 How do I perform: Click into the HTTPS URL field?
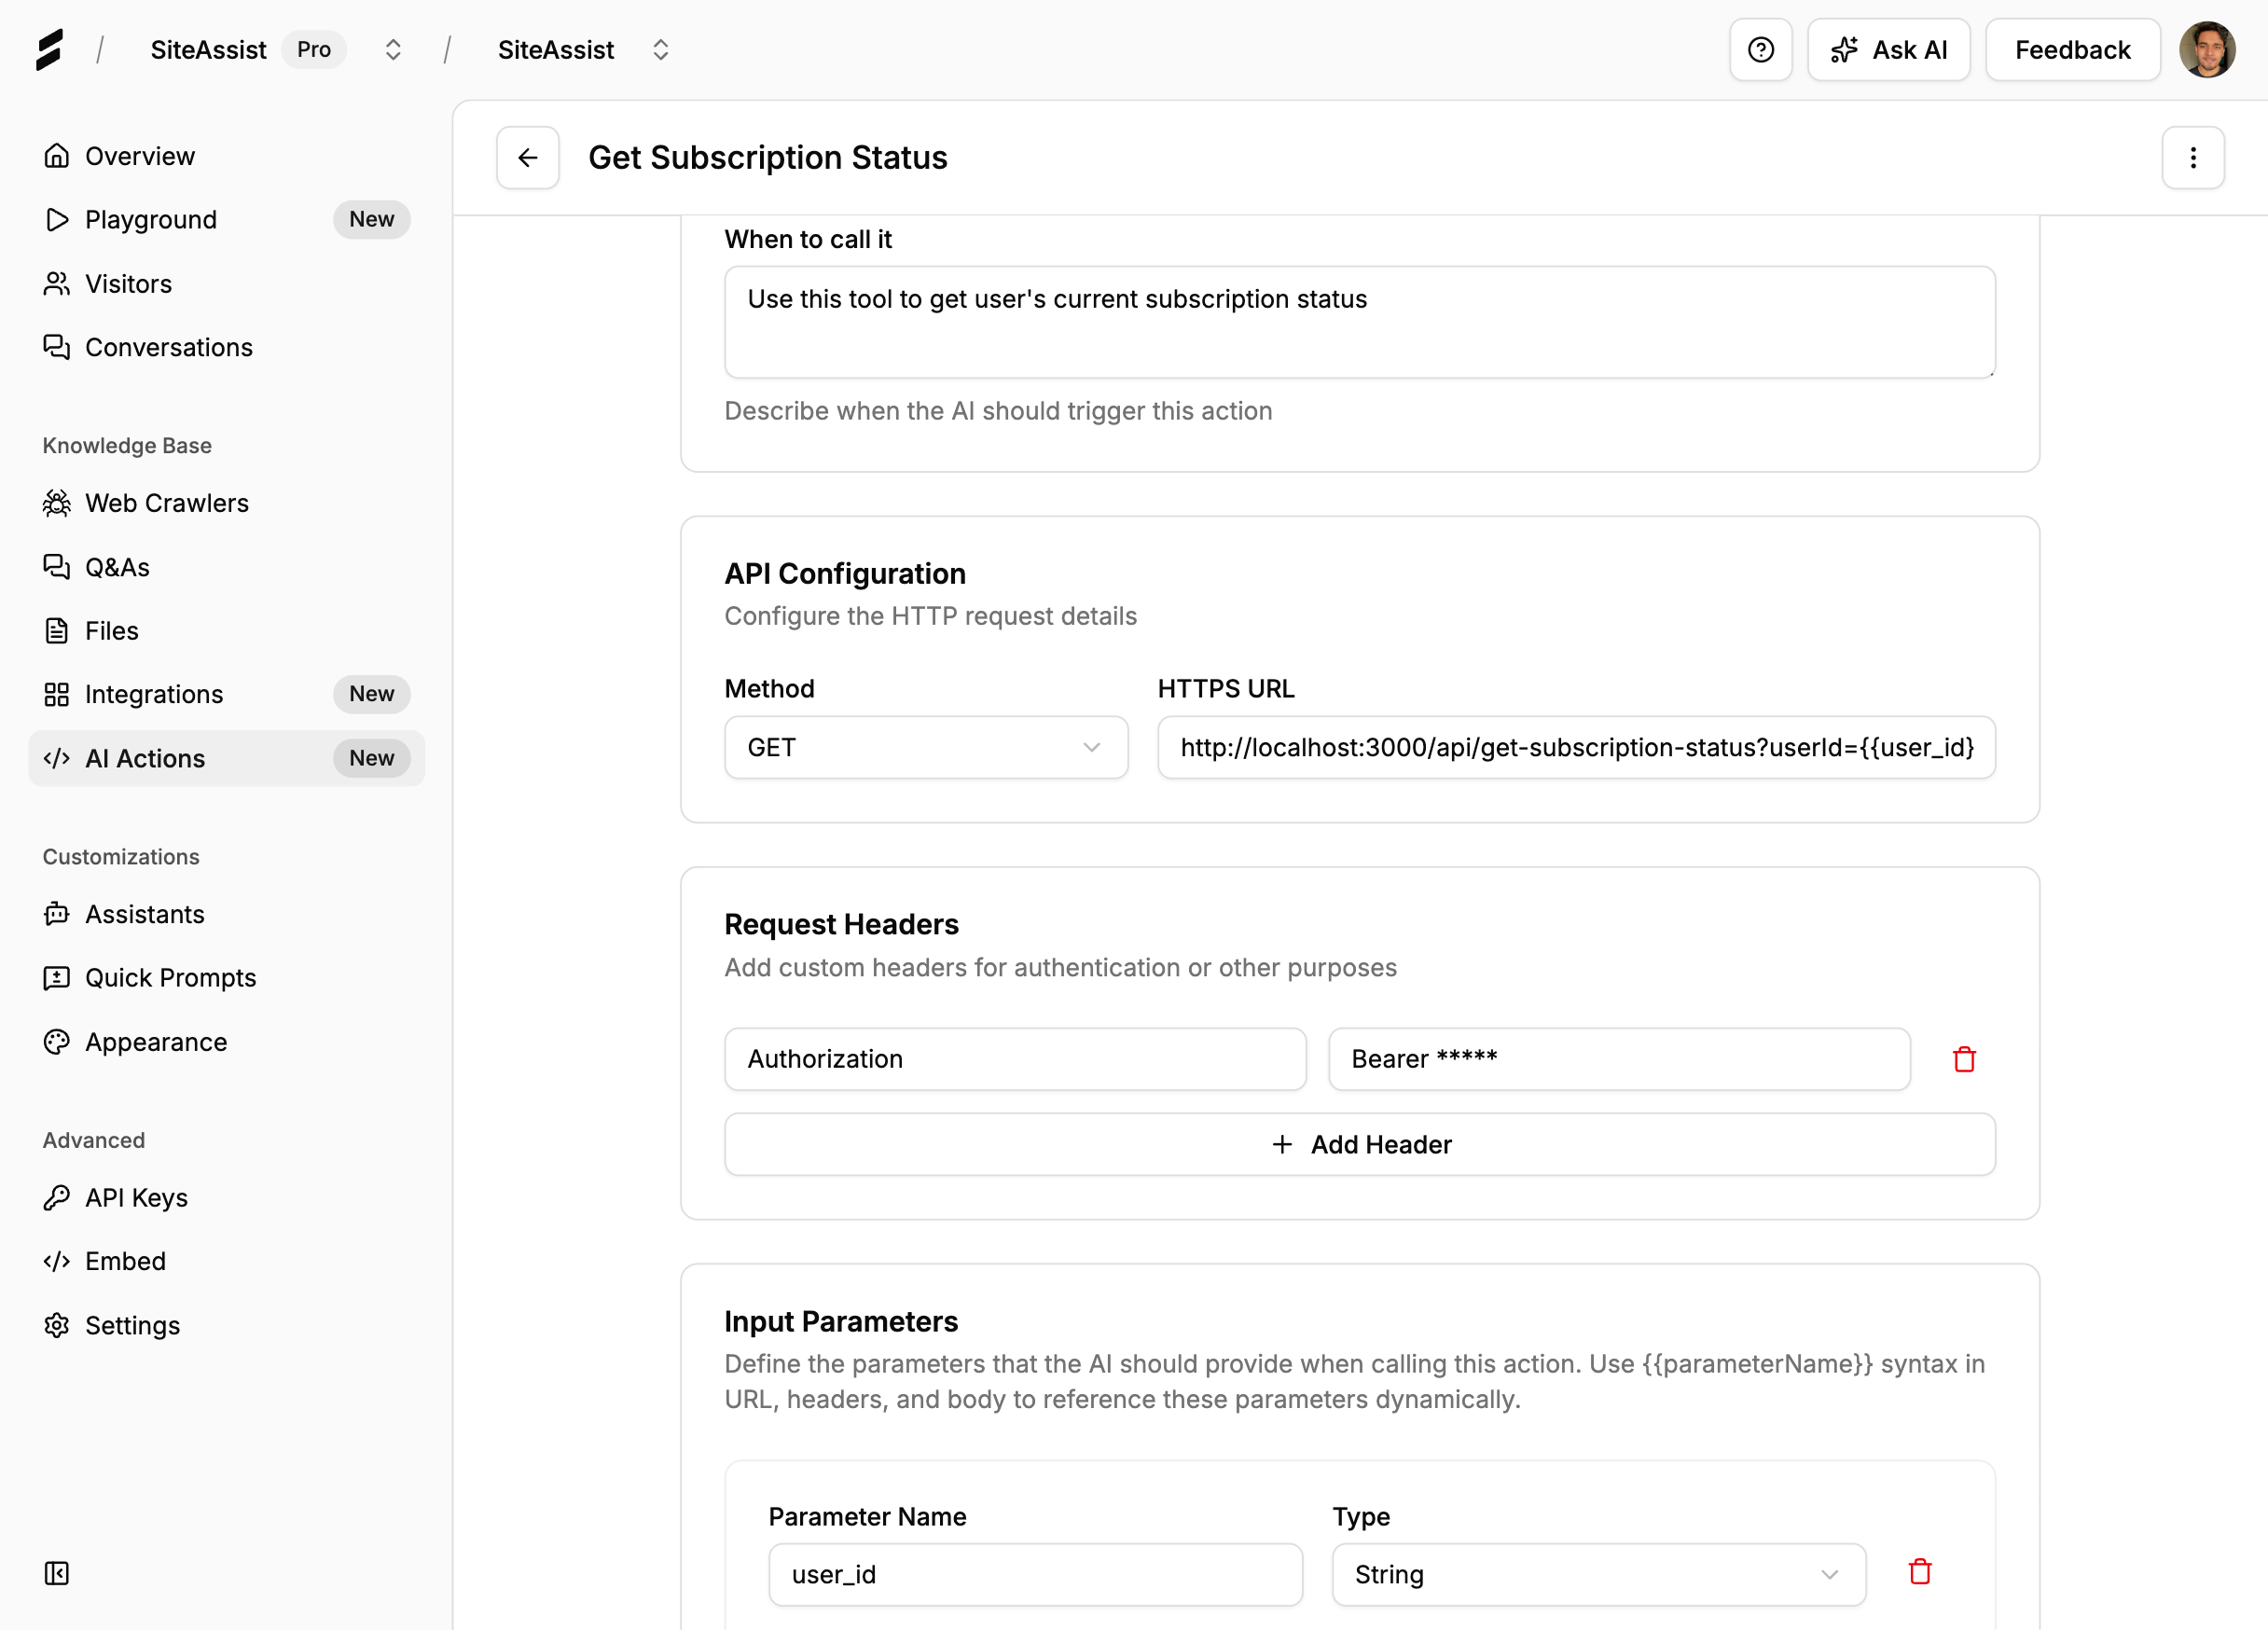click(1575, 748)
